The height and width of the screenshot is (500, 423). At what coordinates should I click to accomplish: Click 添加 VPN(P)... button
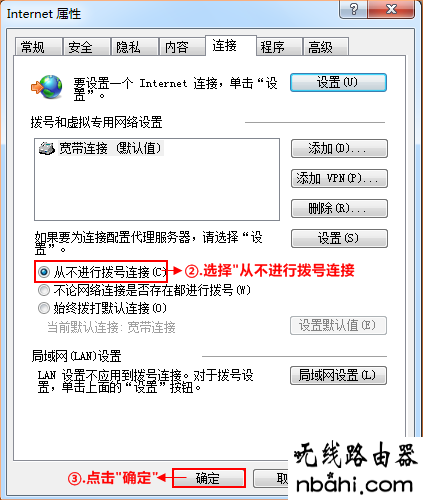click(339, 178)
